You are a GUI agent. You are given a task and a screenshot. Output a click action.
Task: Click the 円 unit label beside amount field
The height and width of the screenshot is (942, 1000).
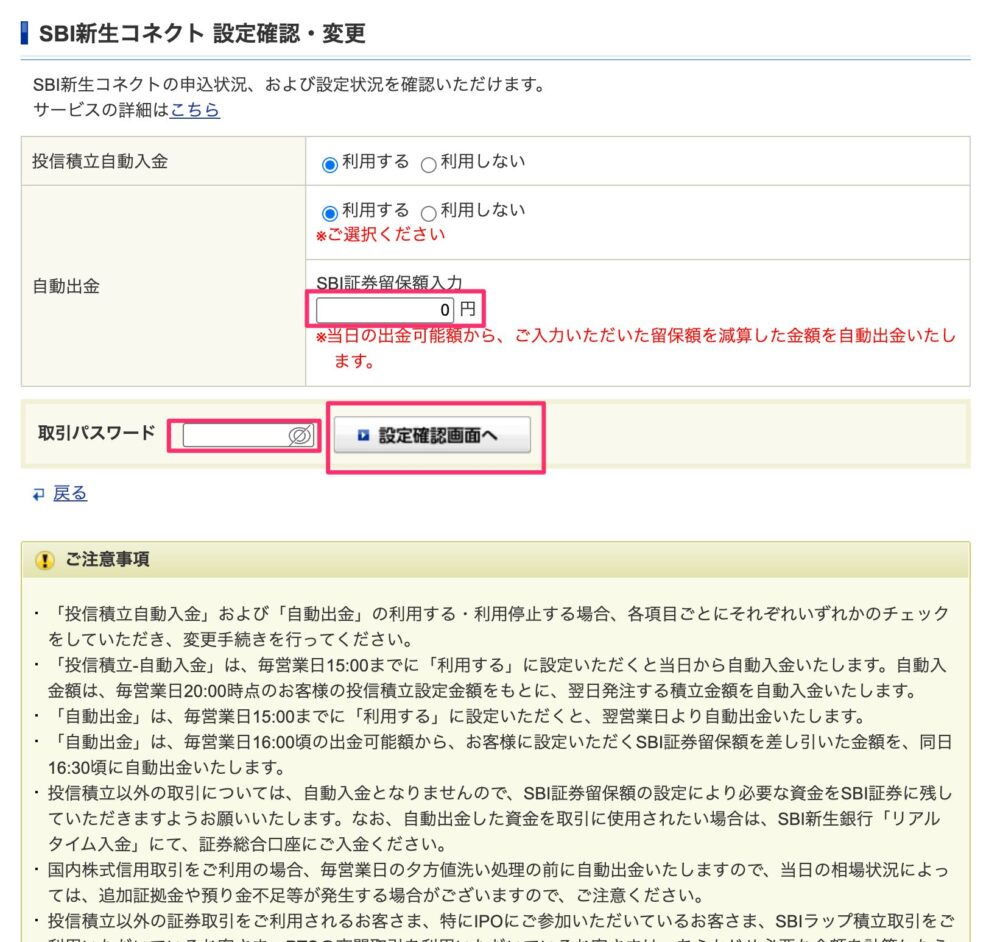[467, 309]
